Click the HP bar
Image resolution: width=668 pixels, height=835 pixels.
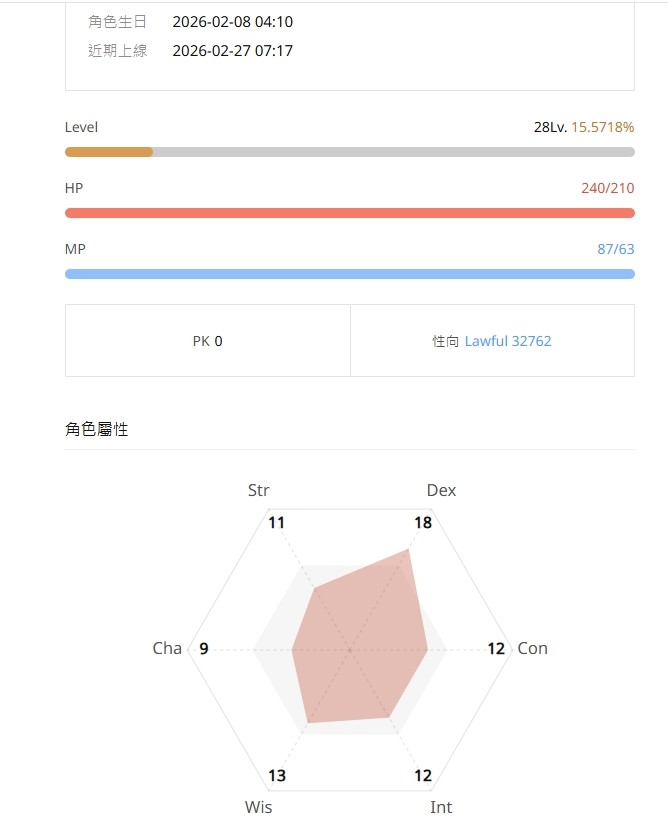coord(350,213)
